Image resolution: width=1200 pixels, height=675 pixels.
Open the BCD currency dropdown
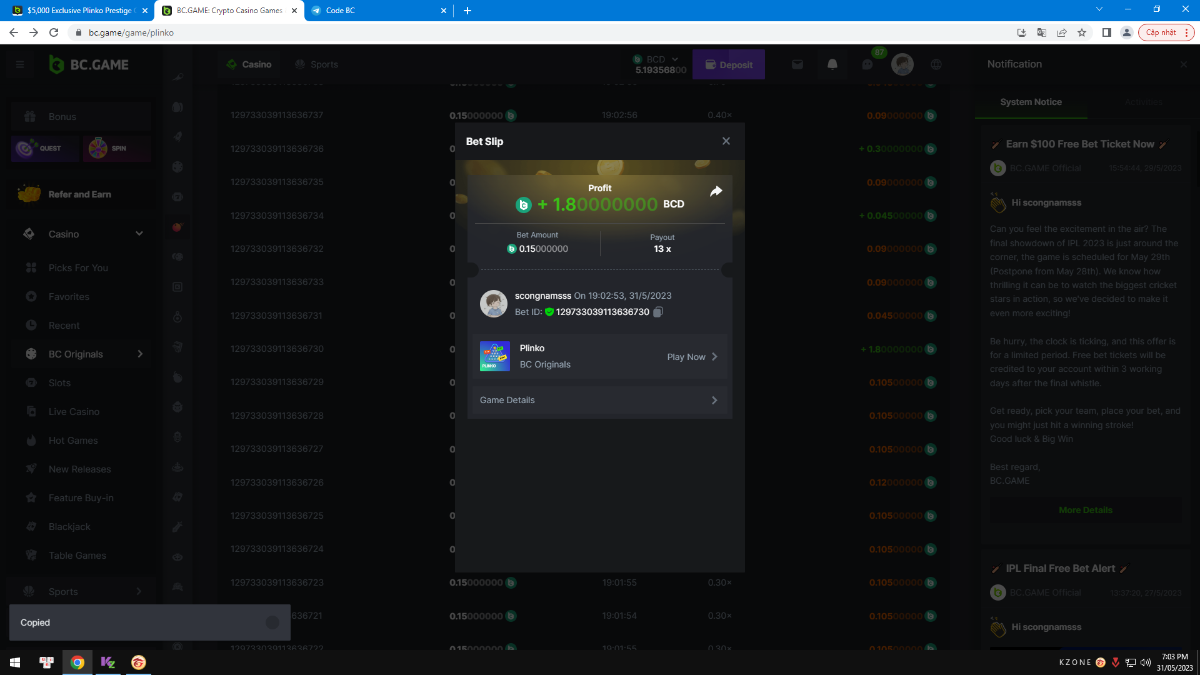[675, 59]
